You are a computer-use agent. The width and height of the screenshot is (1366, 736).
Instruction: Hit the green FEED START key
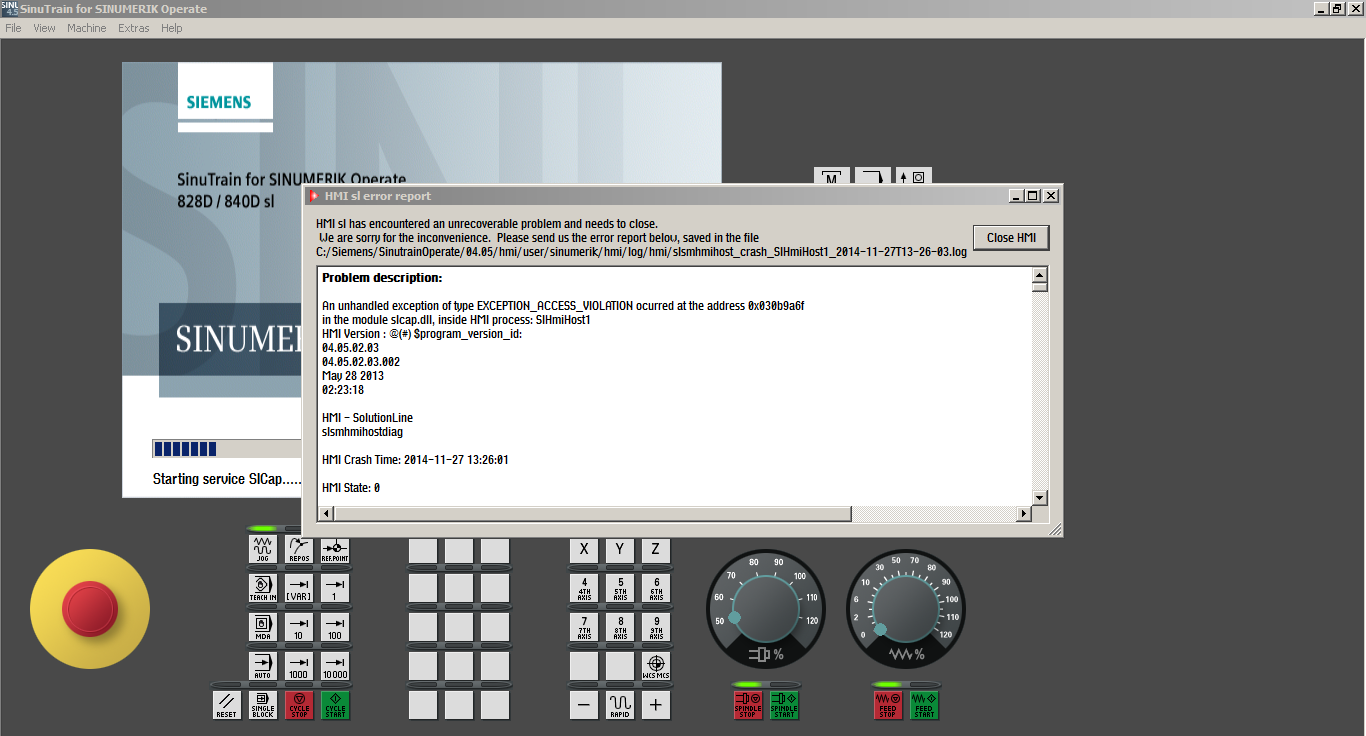924,705
